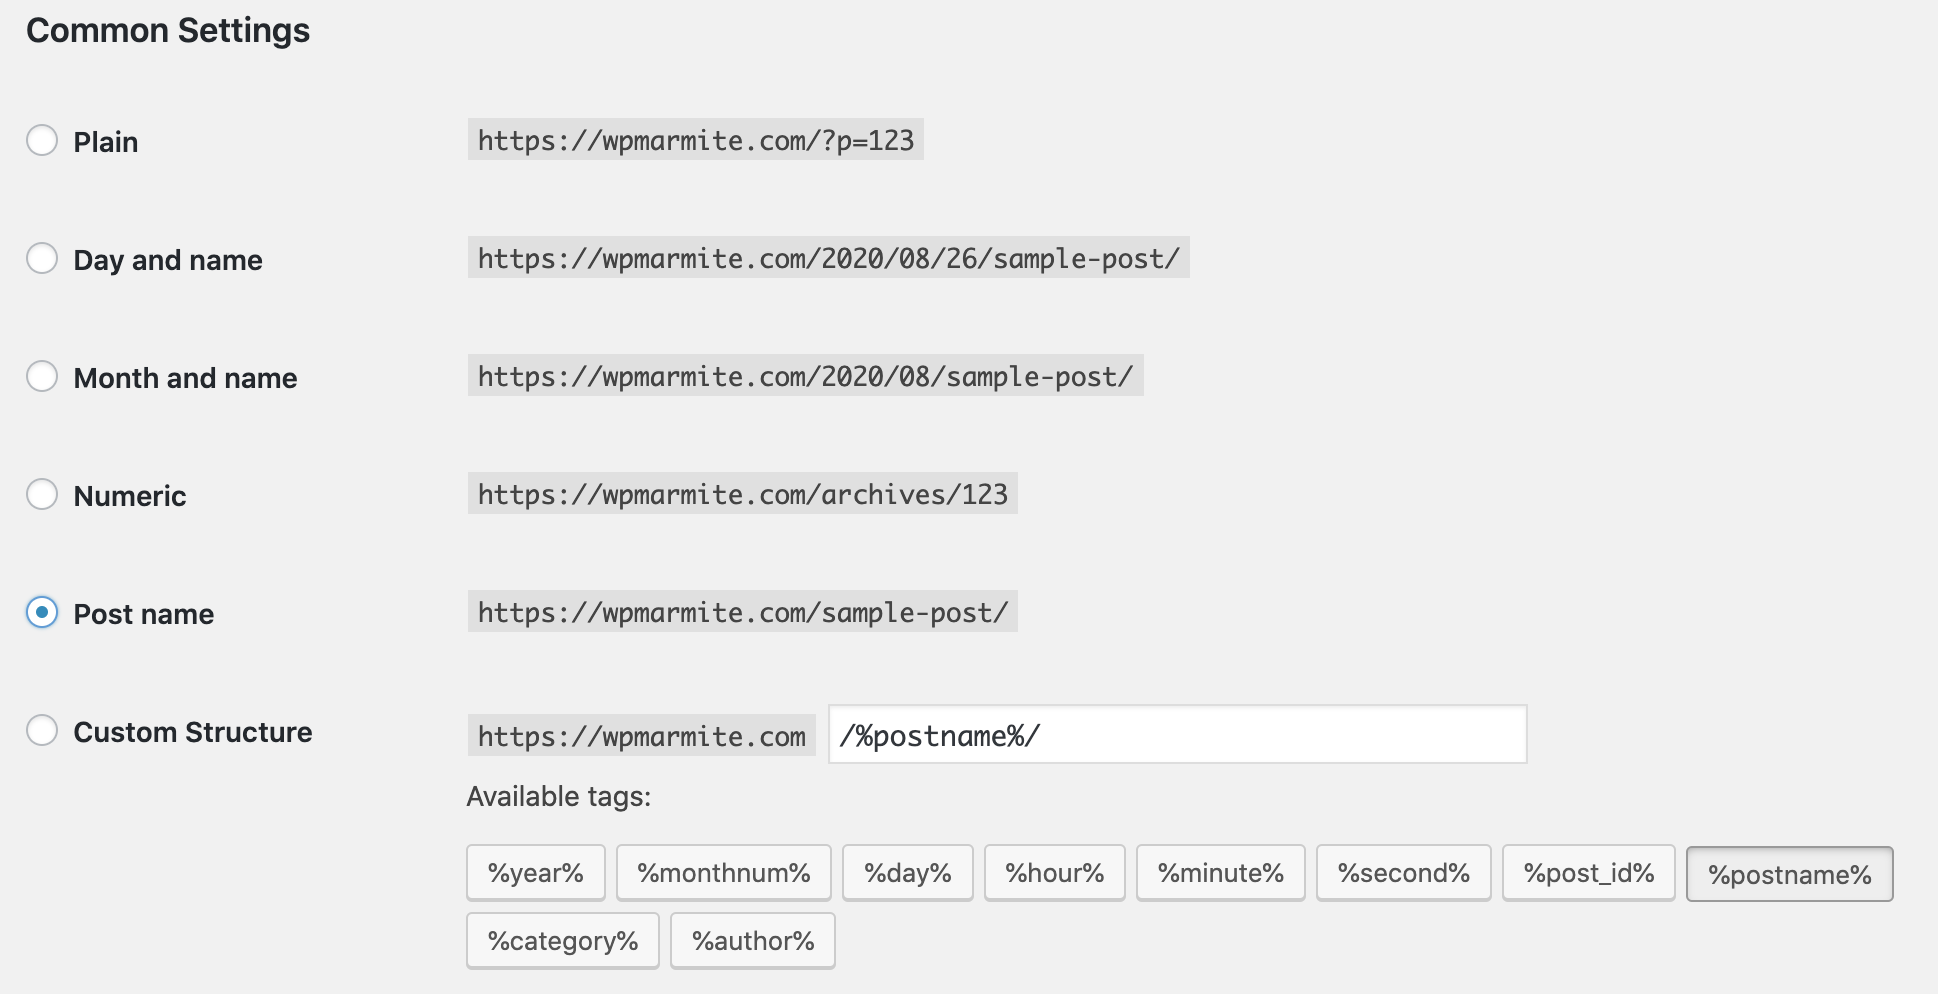Insert the %day% tag

pyautogui.click(x=906, y=872)
